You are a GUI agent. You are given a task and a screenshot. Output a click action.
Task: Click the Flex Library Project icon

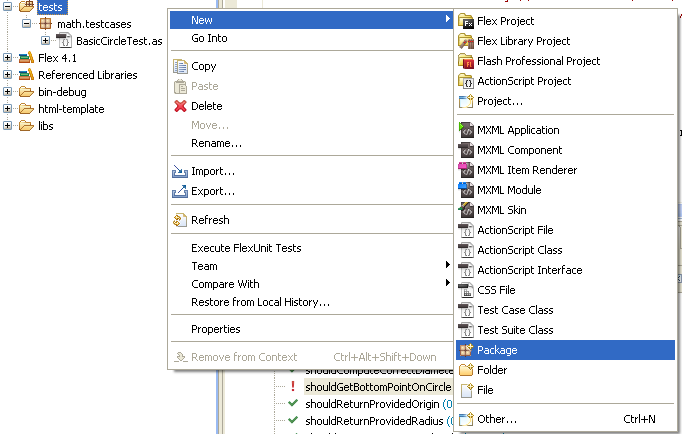click(x=465, y=41)
